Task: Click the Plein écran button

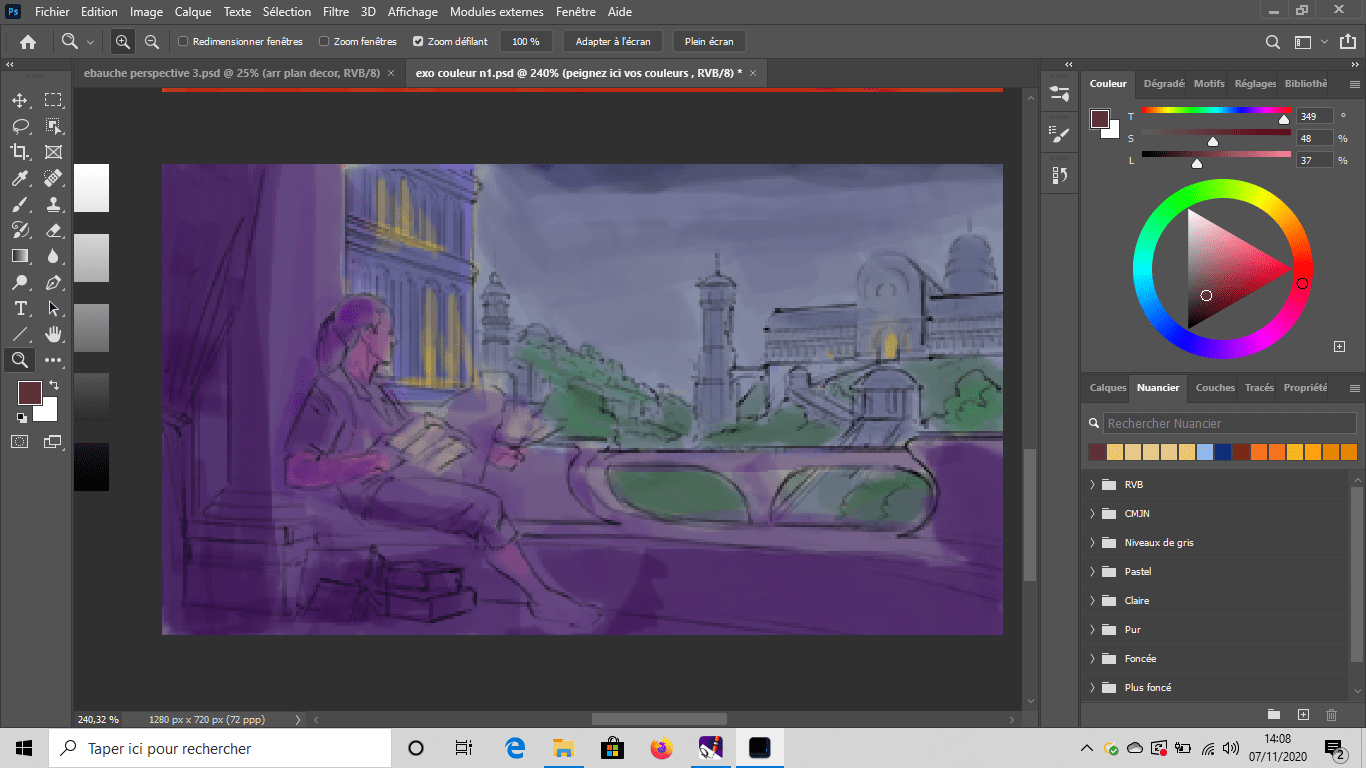Action: click(708, 42)
